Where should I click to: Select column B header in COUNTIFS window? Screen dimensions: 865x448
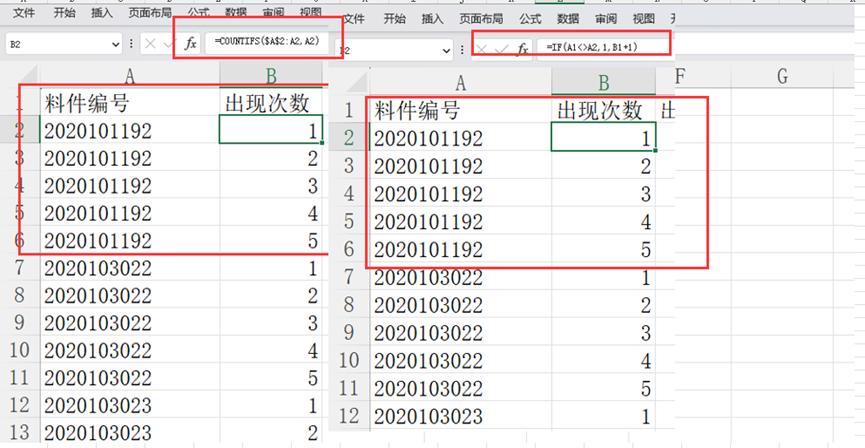tap(271, 76)
